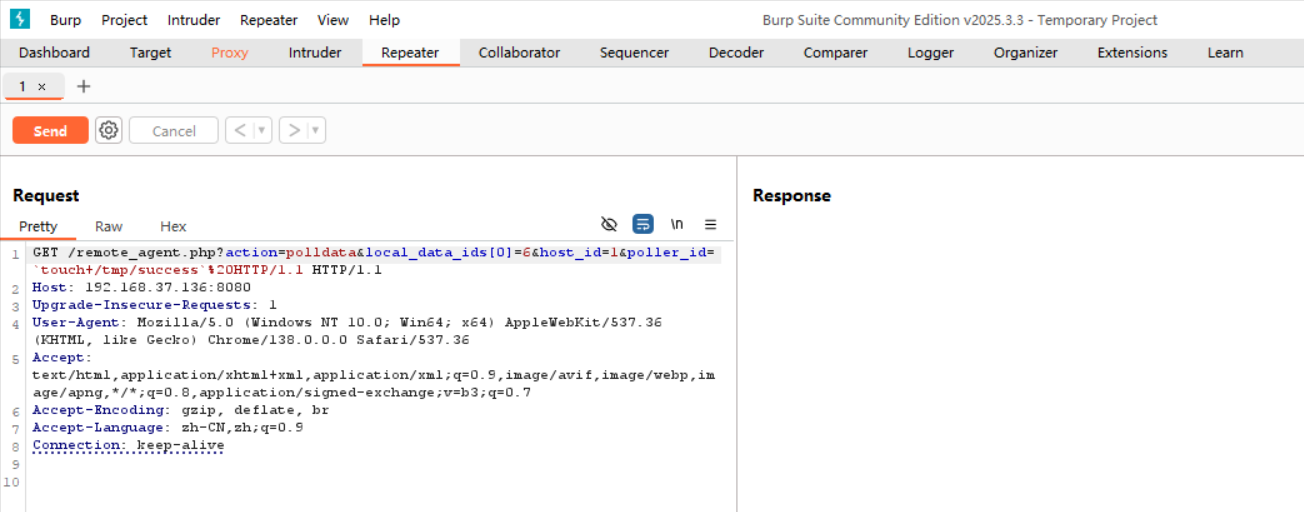
Task: Click the Accept-Language header line
Action: [x=167, y=427]
